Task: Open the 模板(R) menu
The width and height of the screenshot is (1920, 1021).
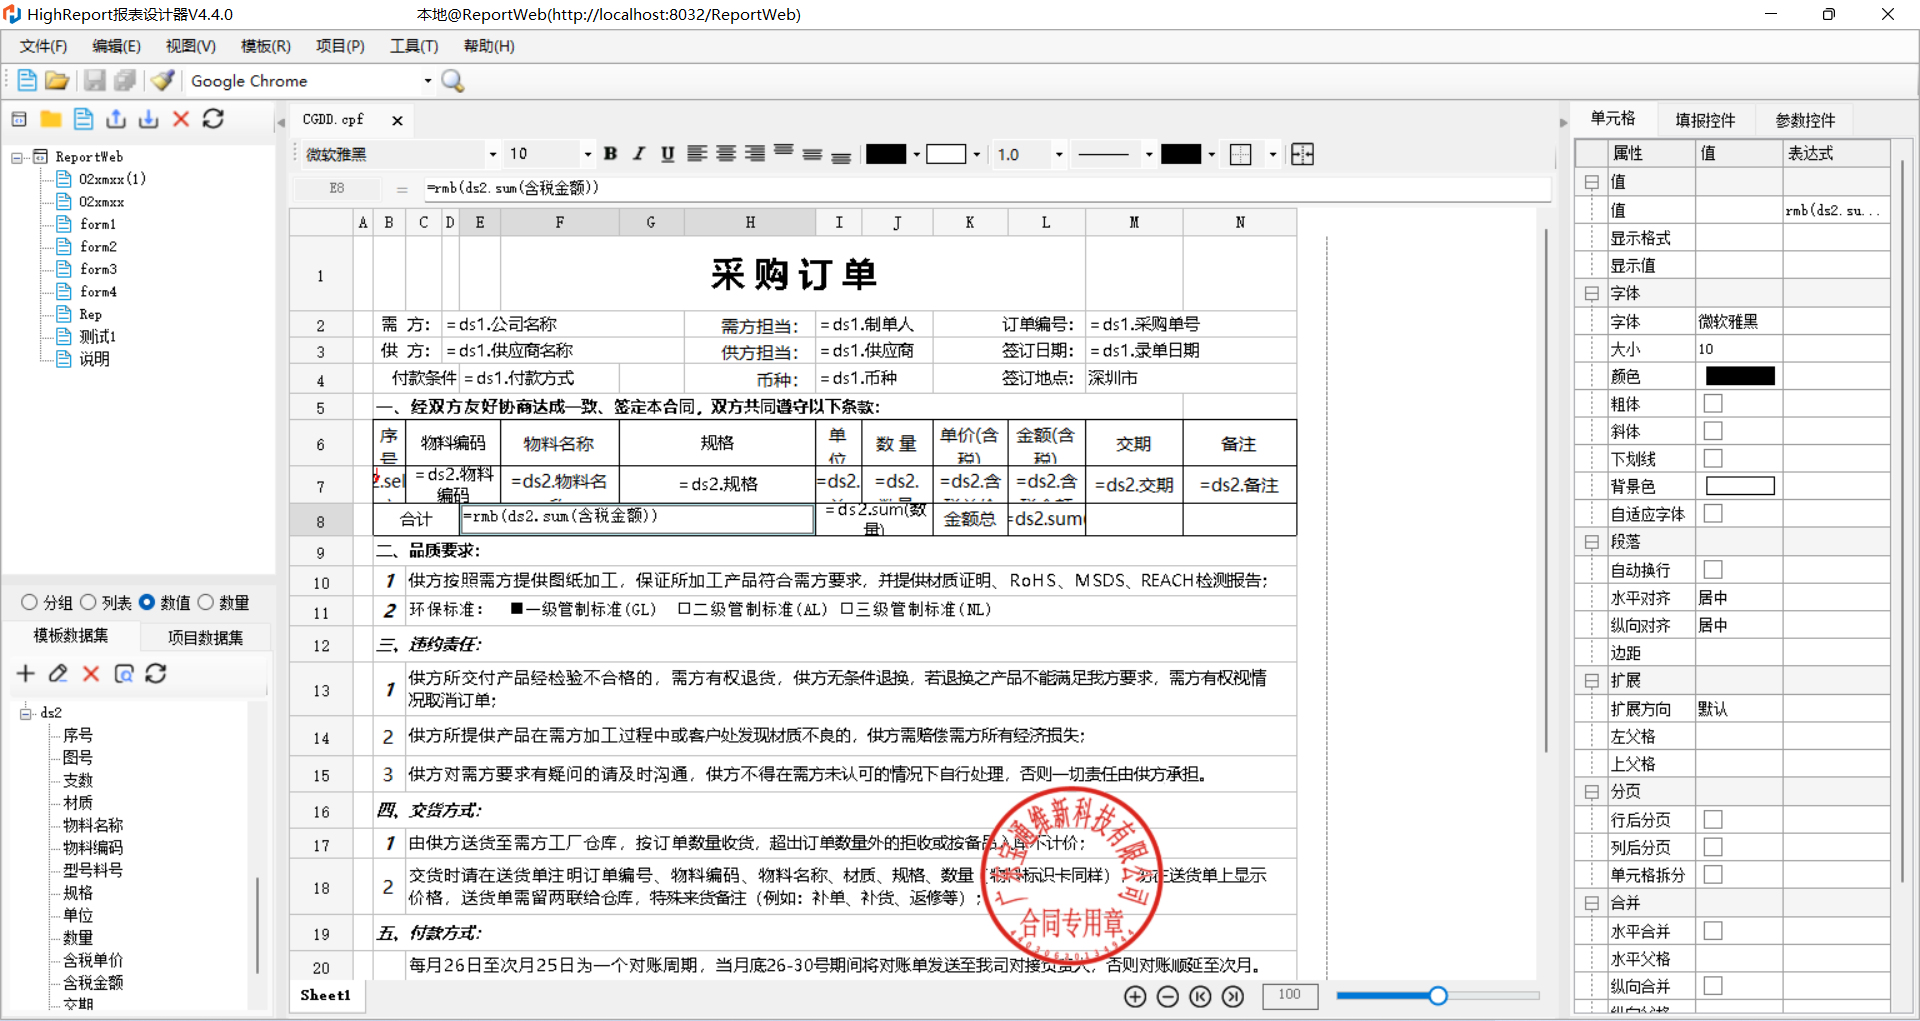Action: pos(265,46)
